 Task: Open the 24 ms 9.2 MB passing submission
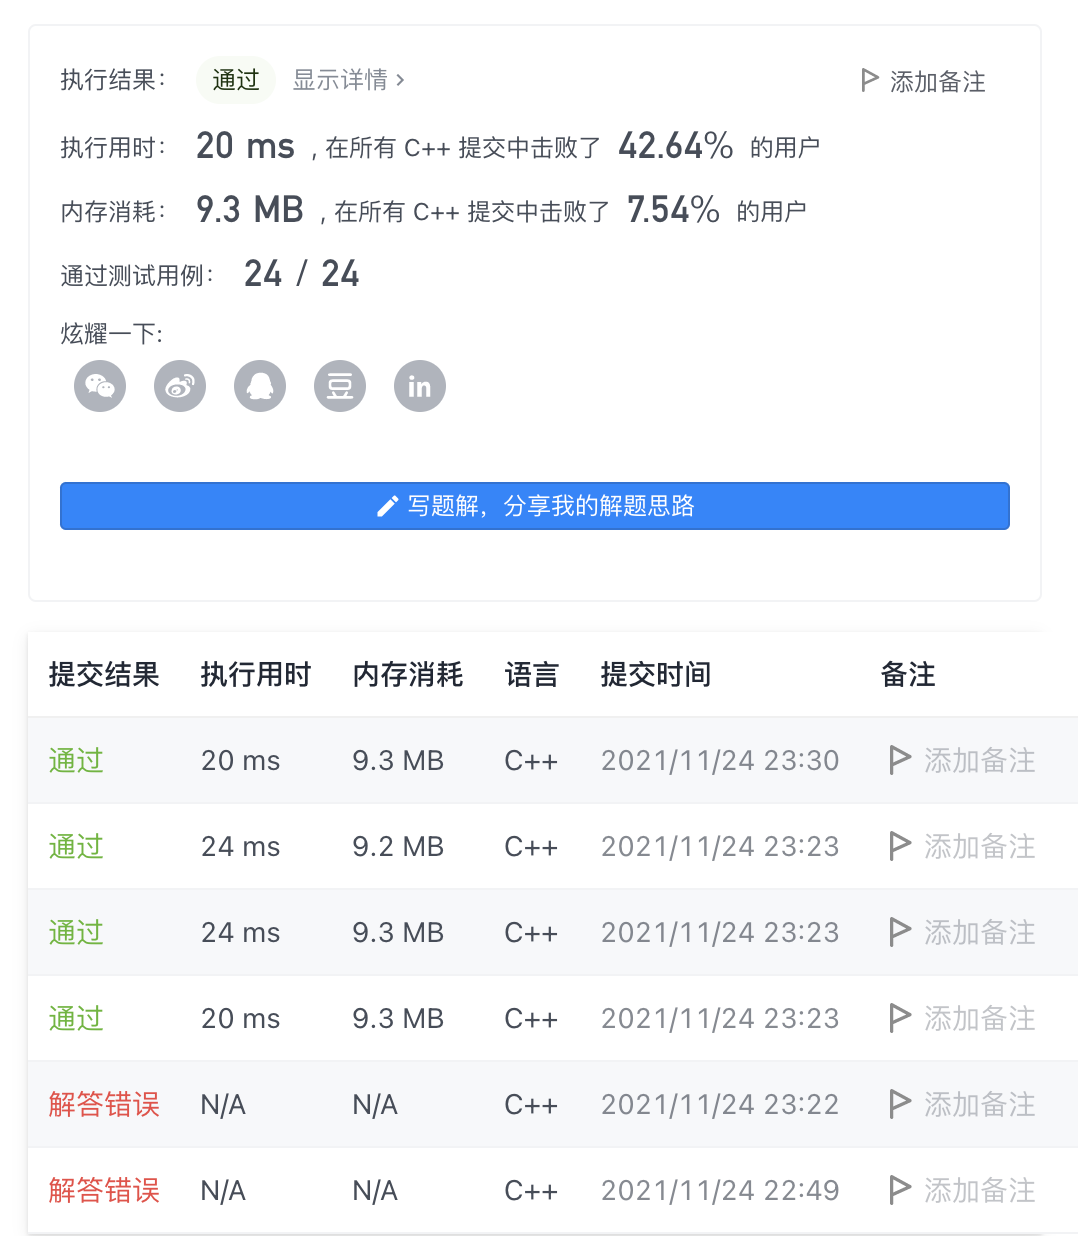[x=75, y=846]
